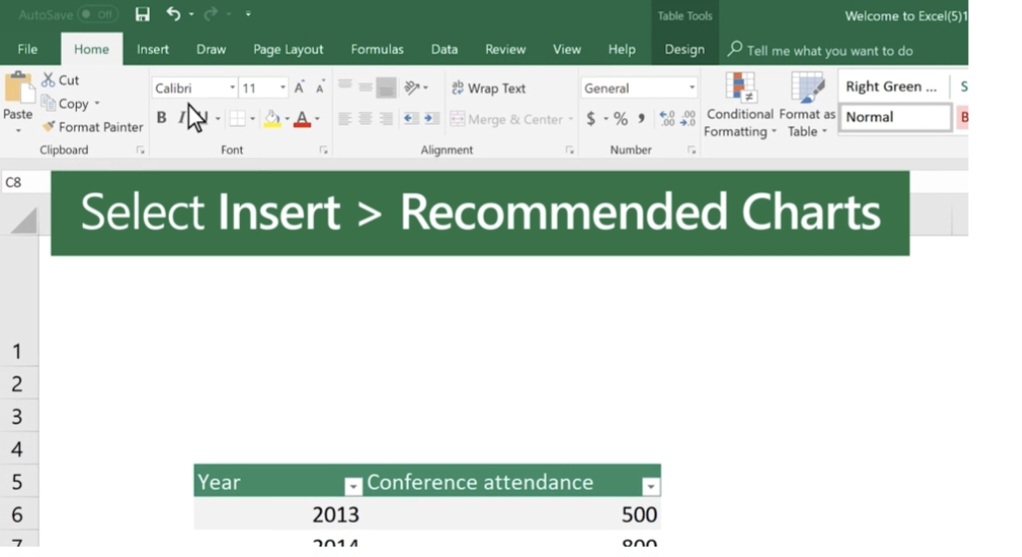Open Conditional Formatting menu
The height and width of the screenshot is (557, 1022).
point(740,105)
